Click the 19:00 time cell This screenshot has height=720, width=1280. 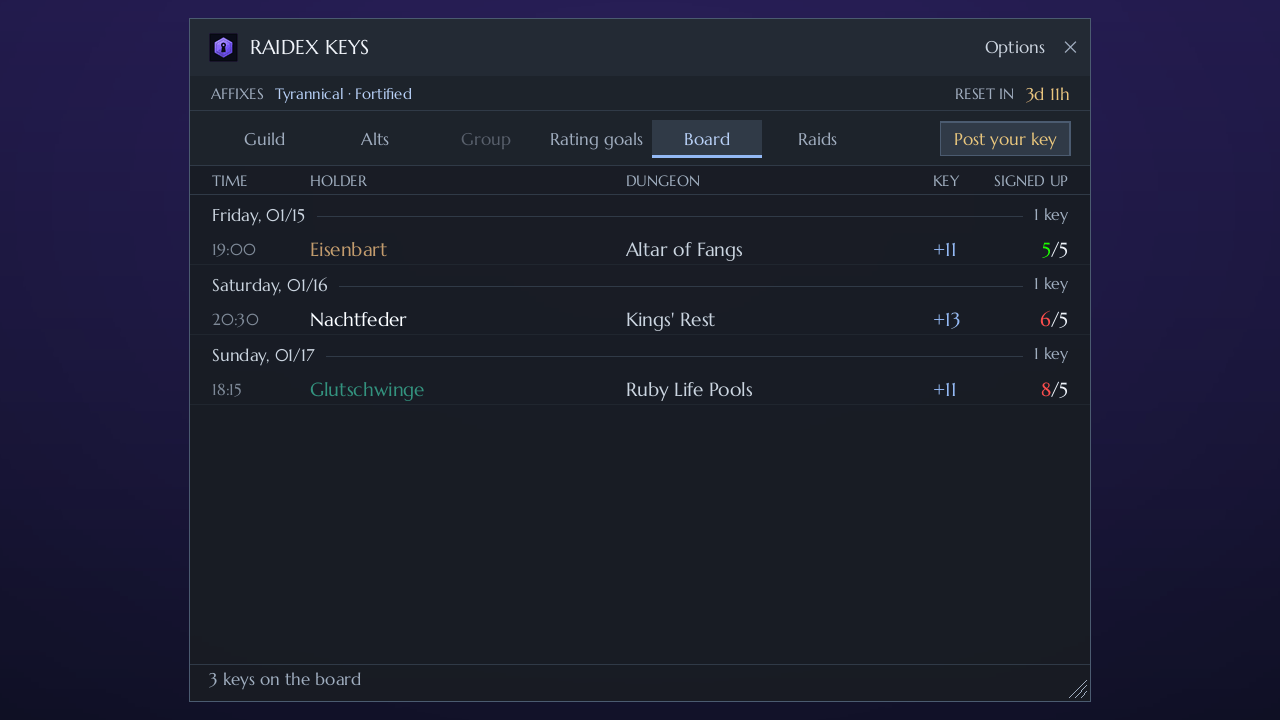tap(234, 250)
